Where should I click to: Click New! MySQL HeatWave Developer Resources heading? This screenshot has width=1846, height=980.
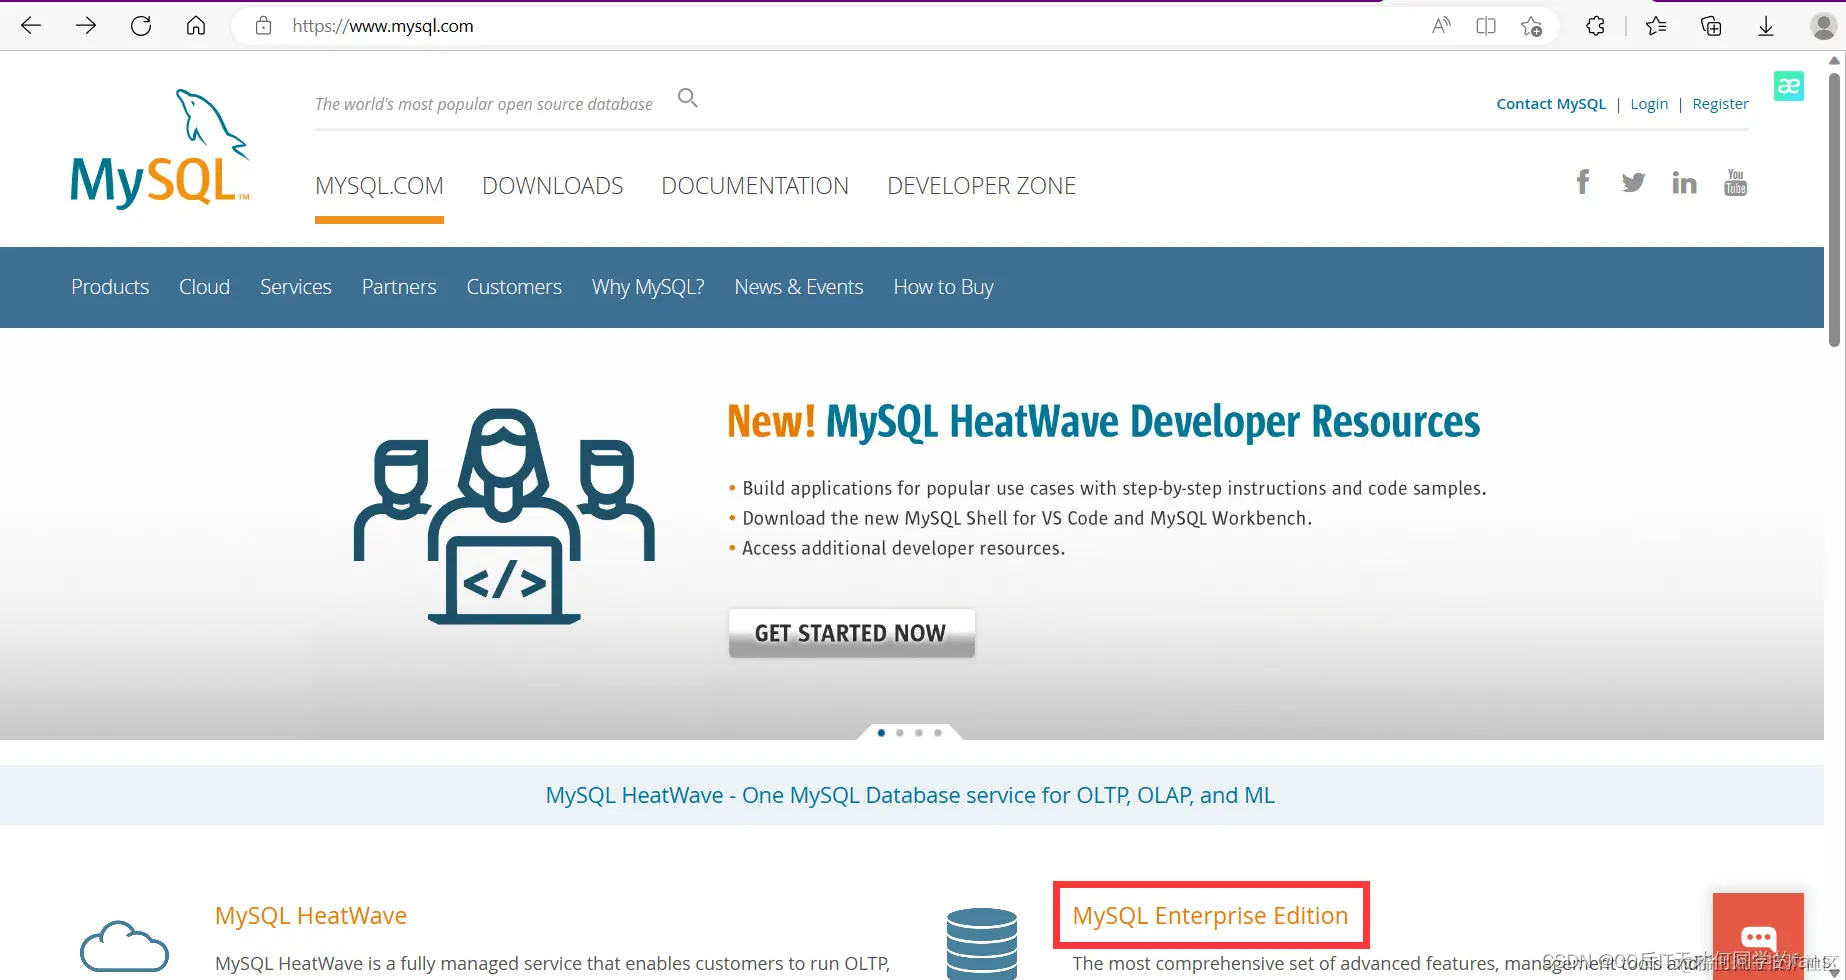1103,422
